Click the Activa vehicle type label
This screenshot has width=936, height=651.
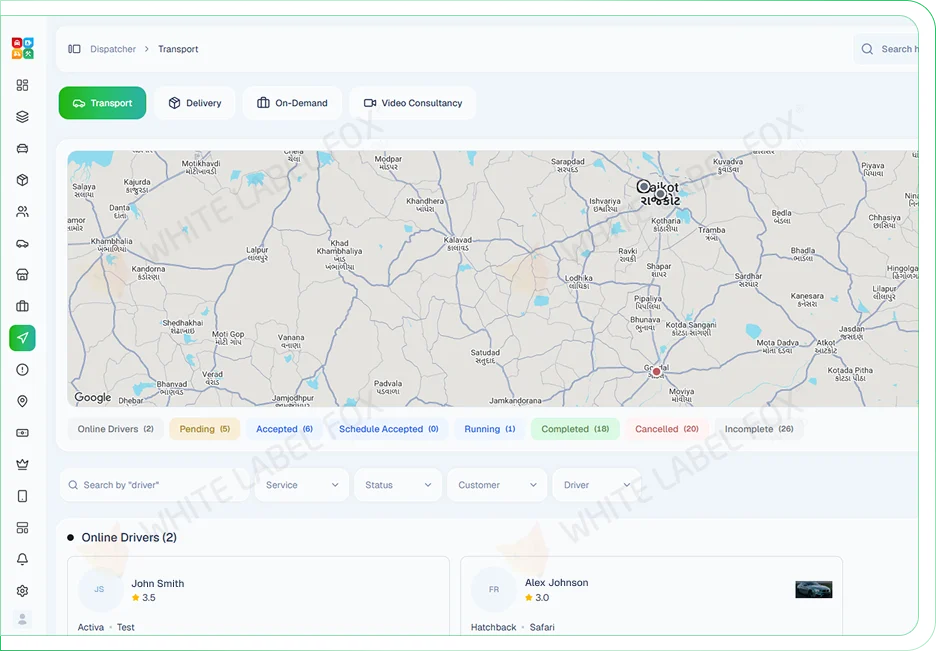coord(91,627)
